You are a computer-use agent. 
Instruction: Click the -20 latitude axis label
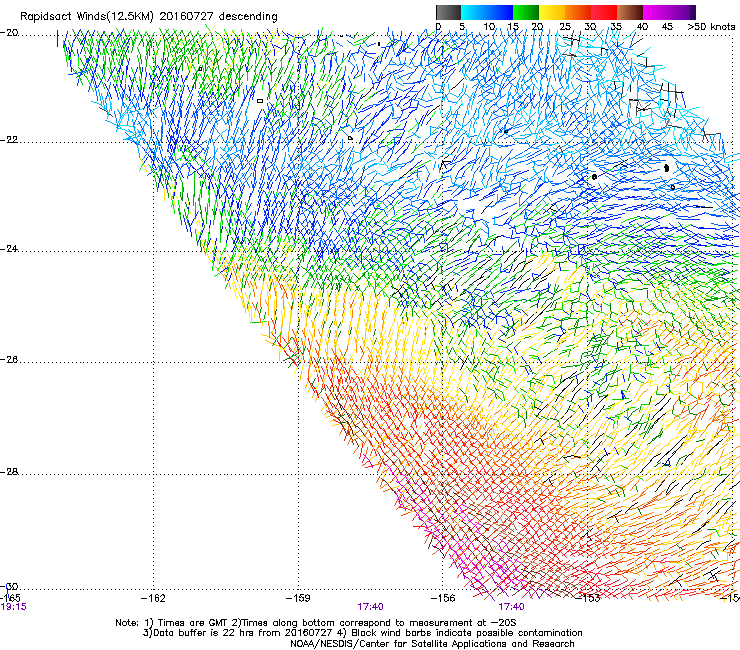tap(9, 33)
